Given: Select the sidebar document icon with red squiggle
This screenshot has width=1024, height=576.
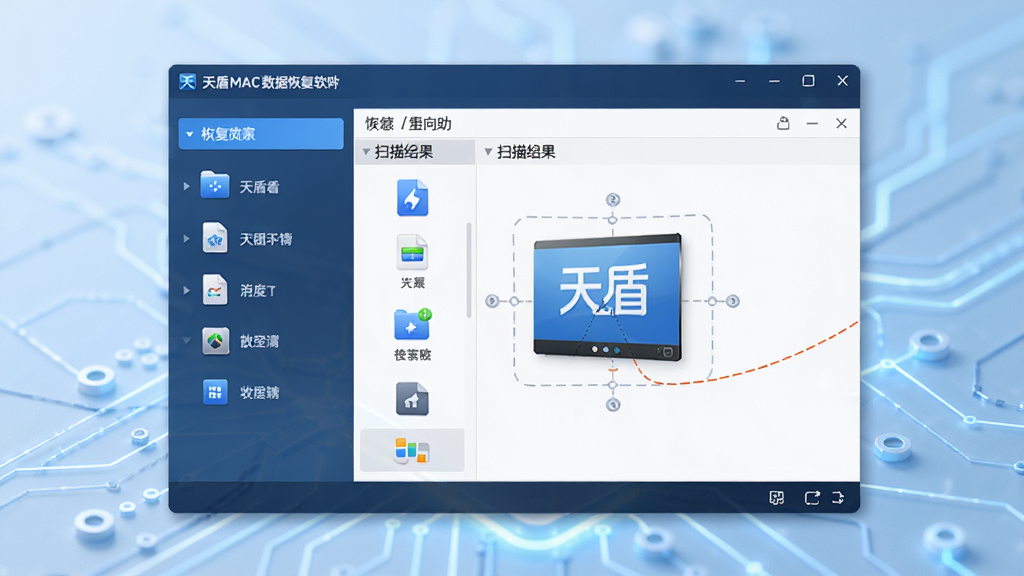Looking at the screenshot, I should coord(215,289).
